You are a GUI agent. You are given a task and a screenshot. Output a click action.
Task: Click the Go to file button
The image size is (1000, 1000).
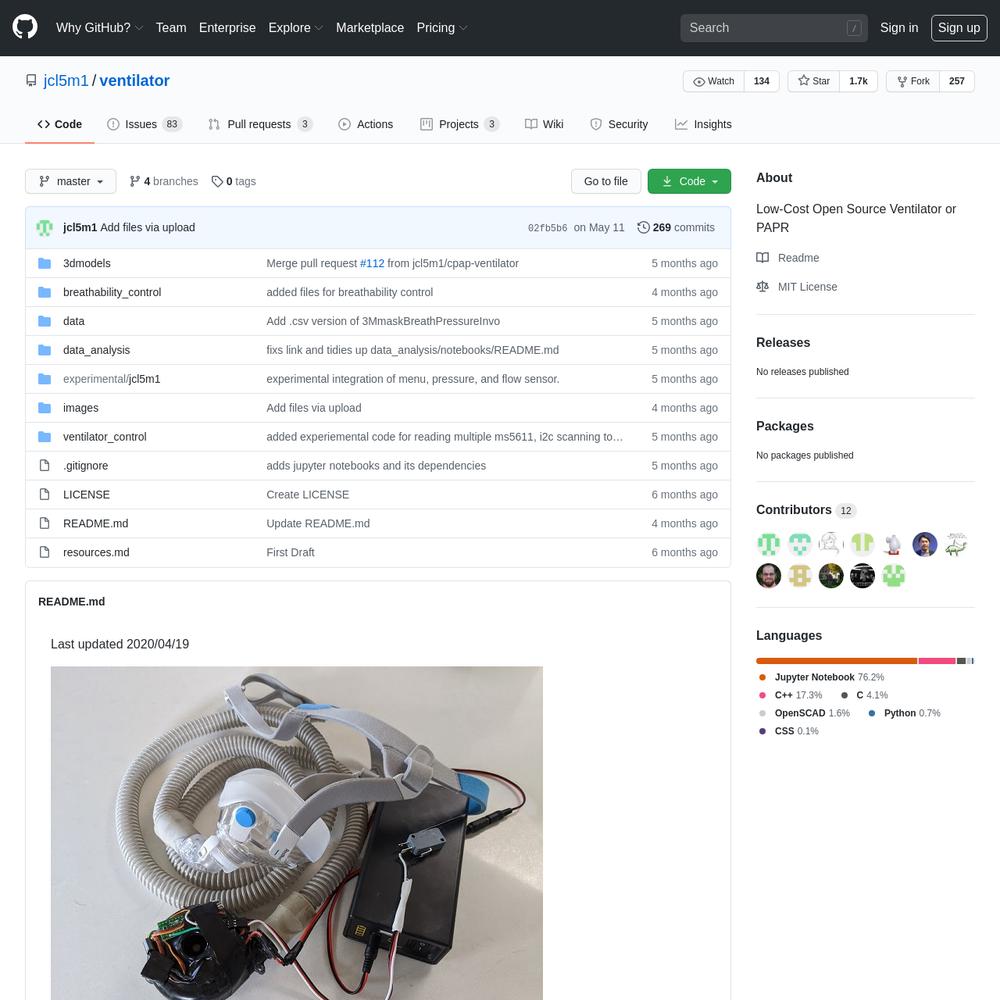point(605,181)
